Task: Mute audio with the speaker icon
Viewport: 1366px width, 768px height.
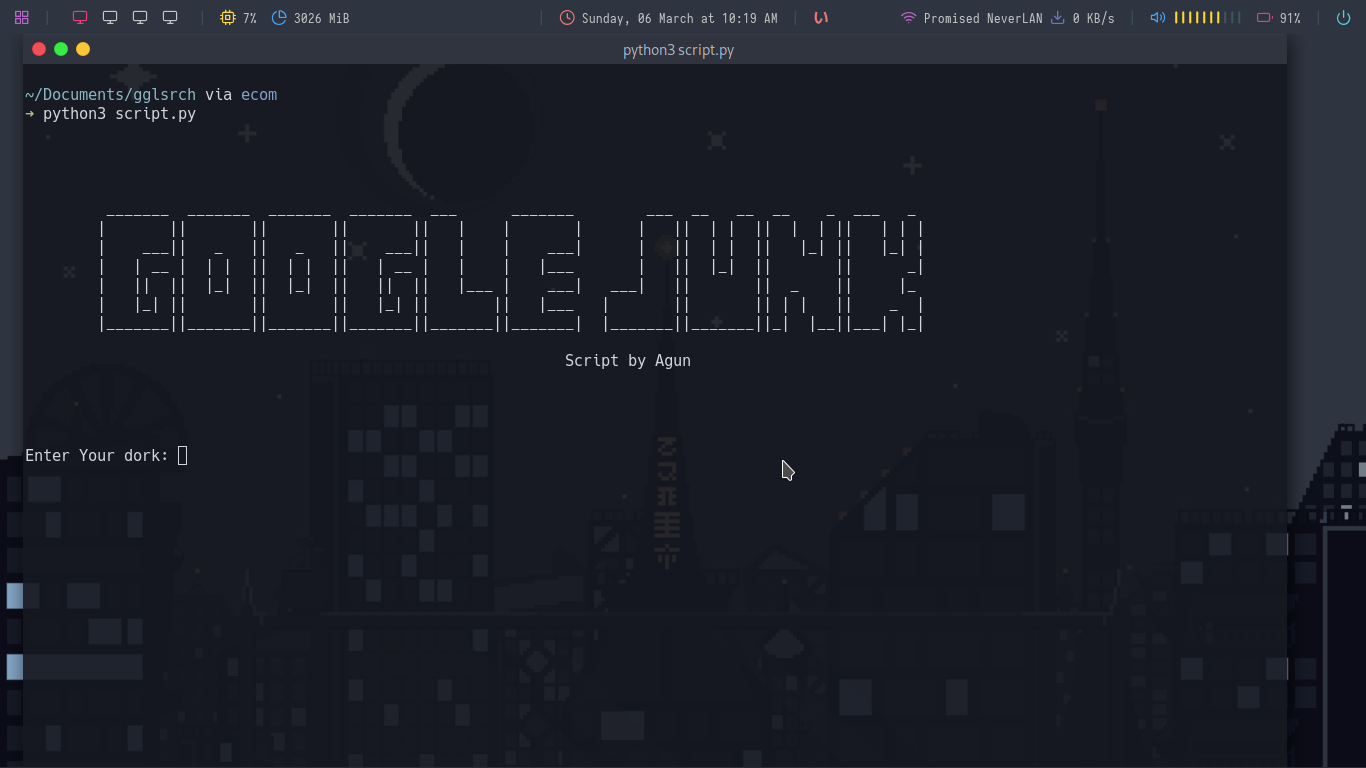Action: [1158, 18]
